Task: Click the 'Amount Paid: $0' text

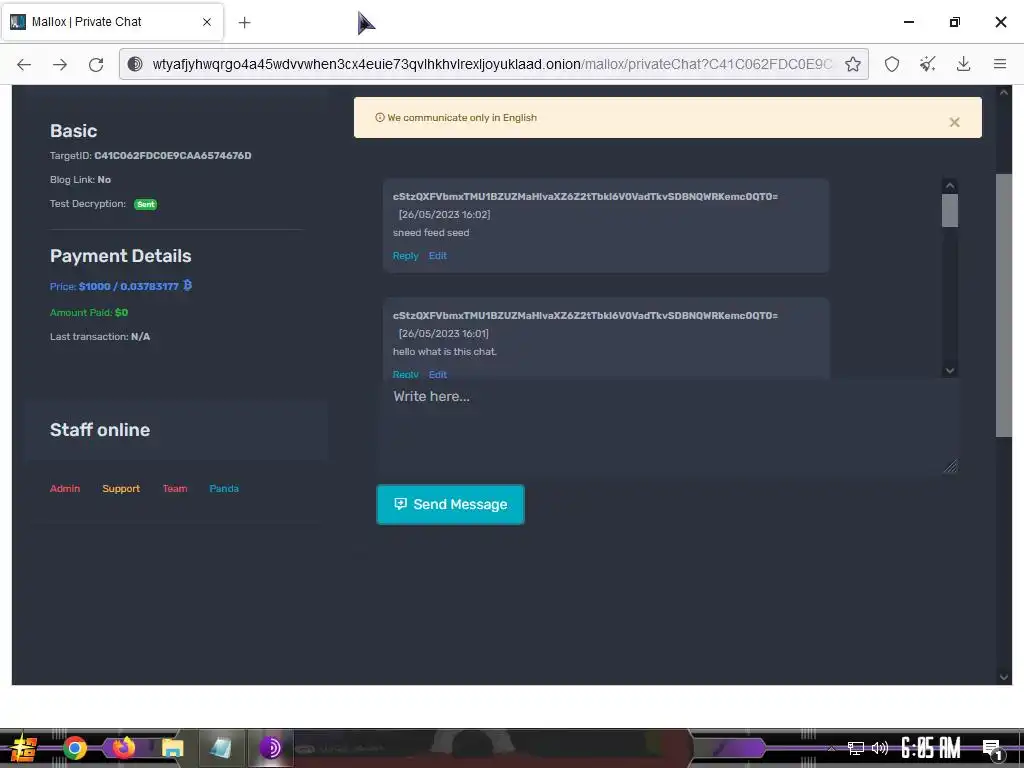Action: pyautogui.click(x=89, y=312)
